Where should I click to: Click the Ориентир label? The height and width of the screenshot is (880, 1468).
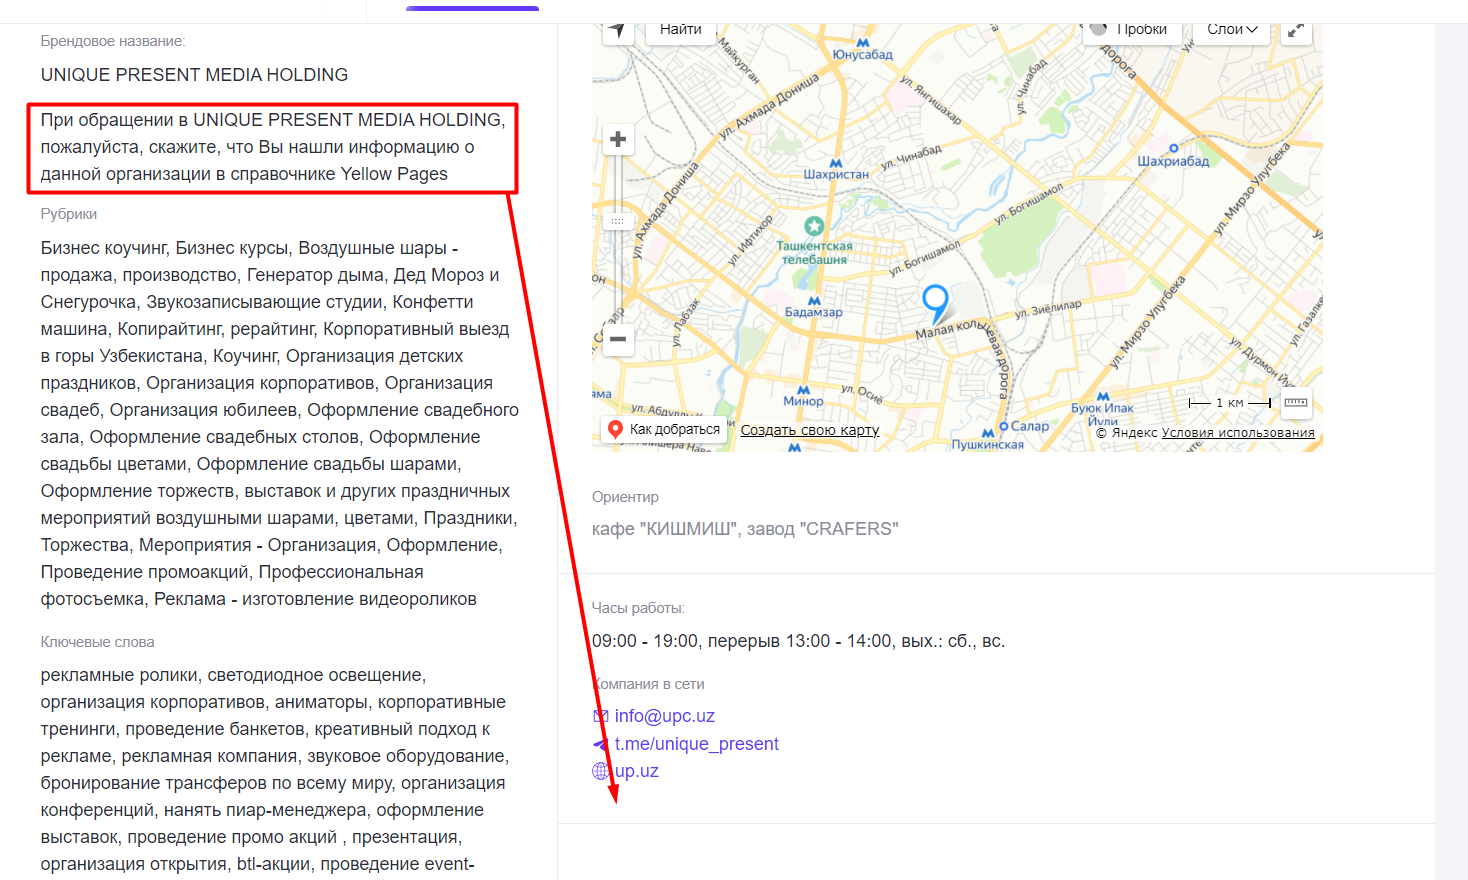click(625, 497)
